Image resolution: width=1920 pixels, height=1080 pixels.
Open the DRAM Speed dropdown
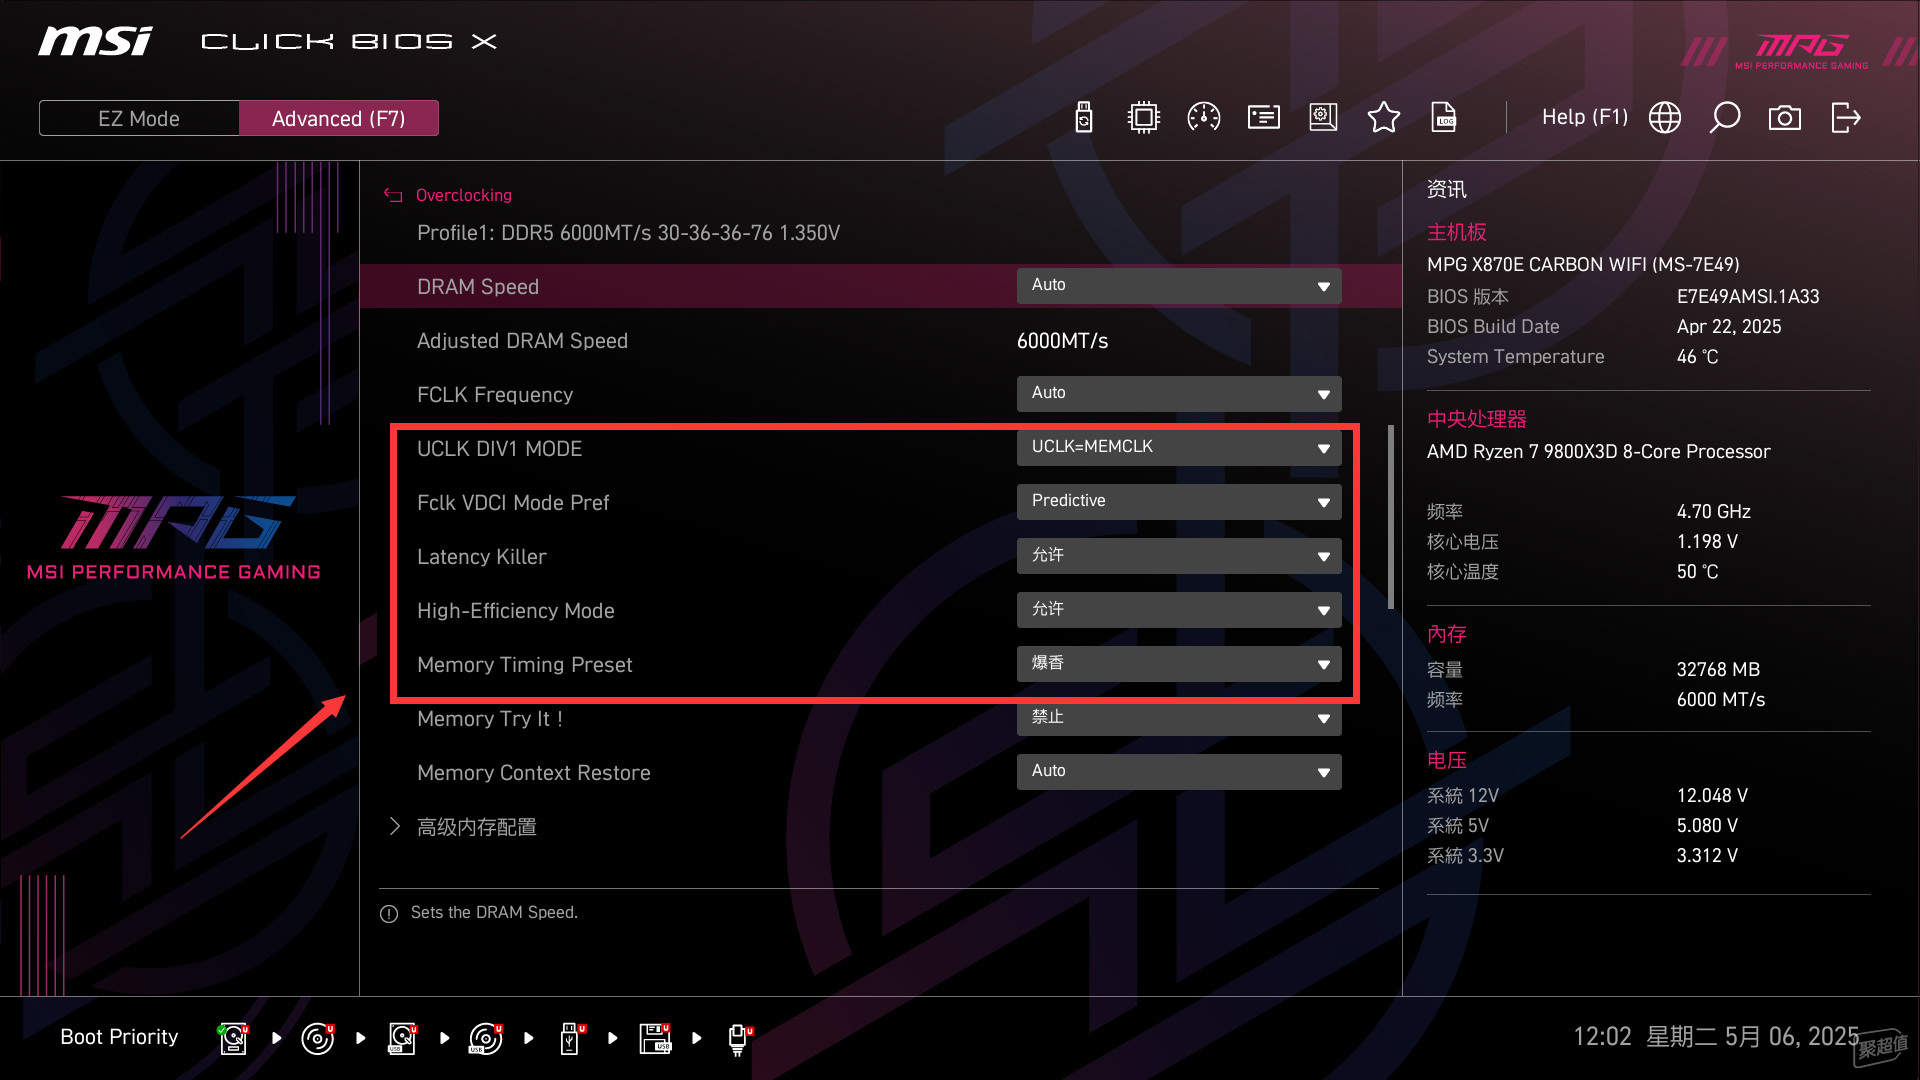pyautogui.click(x=1179, y=286)
